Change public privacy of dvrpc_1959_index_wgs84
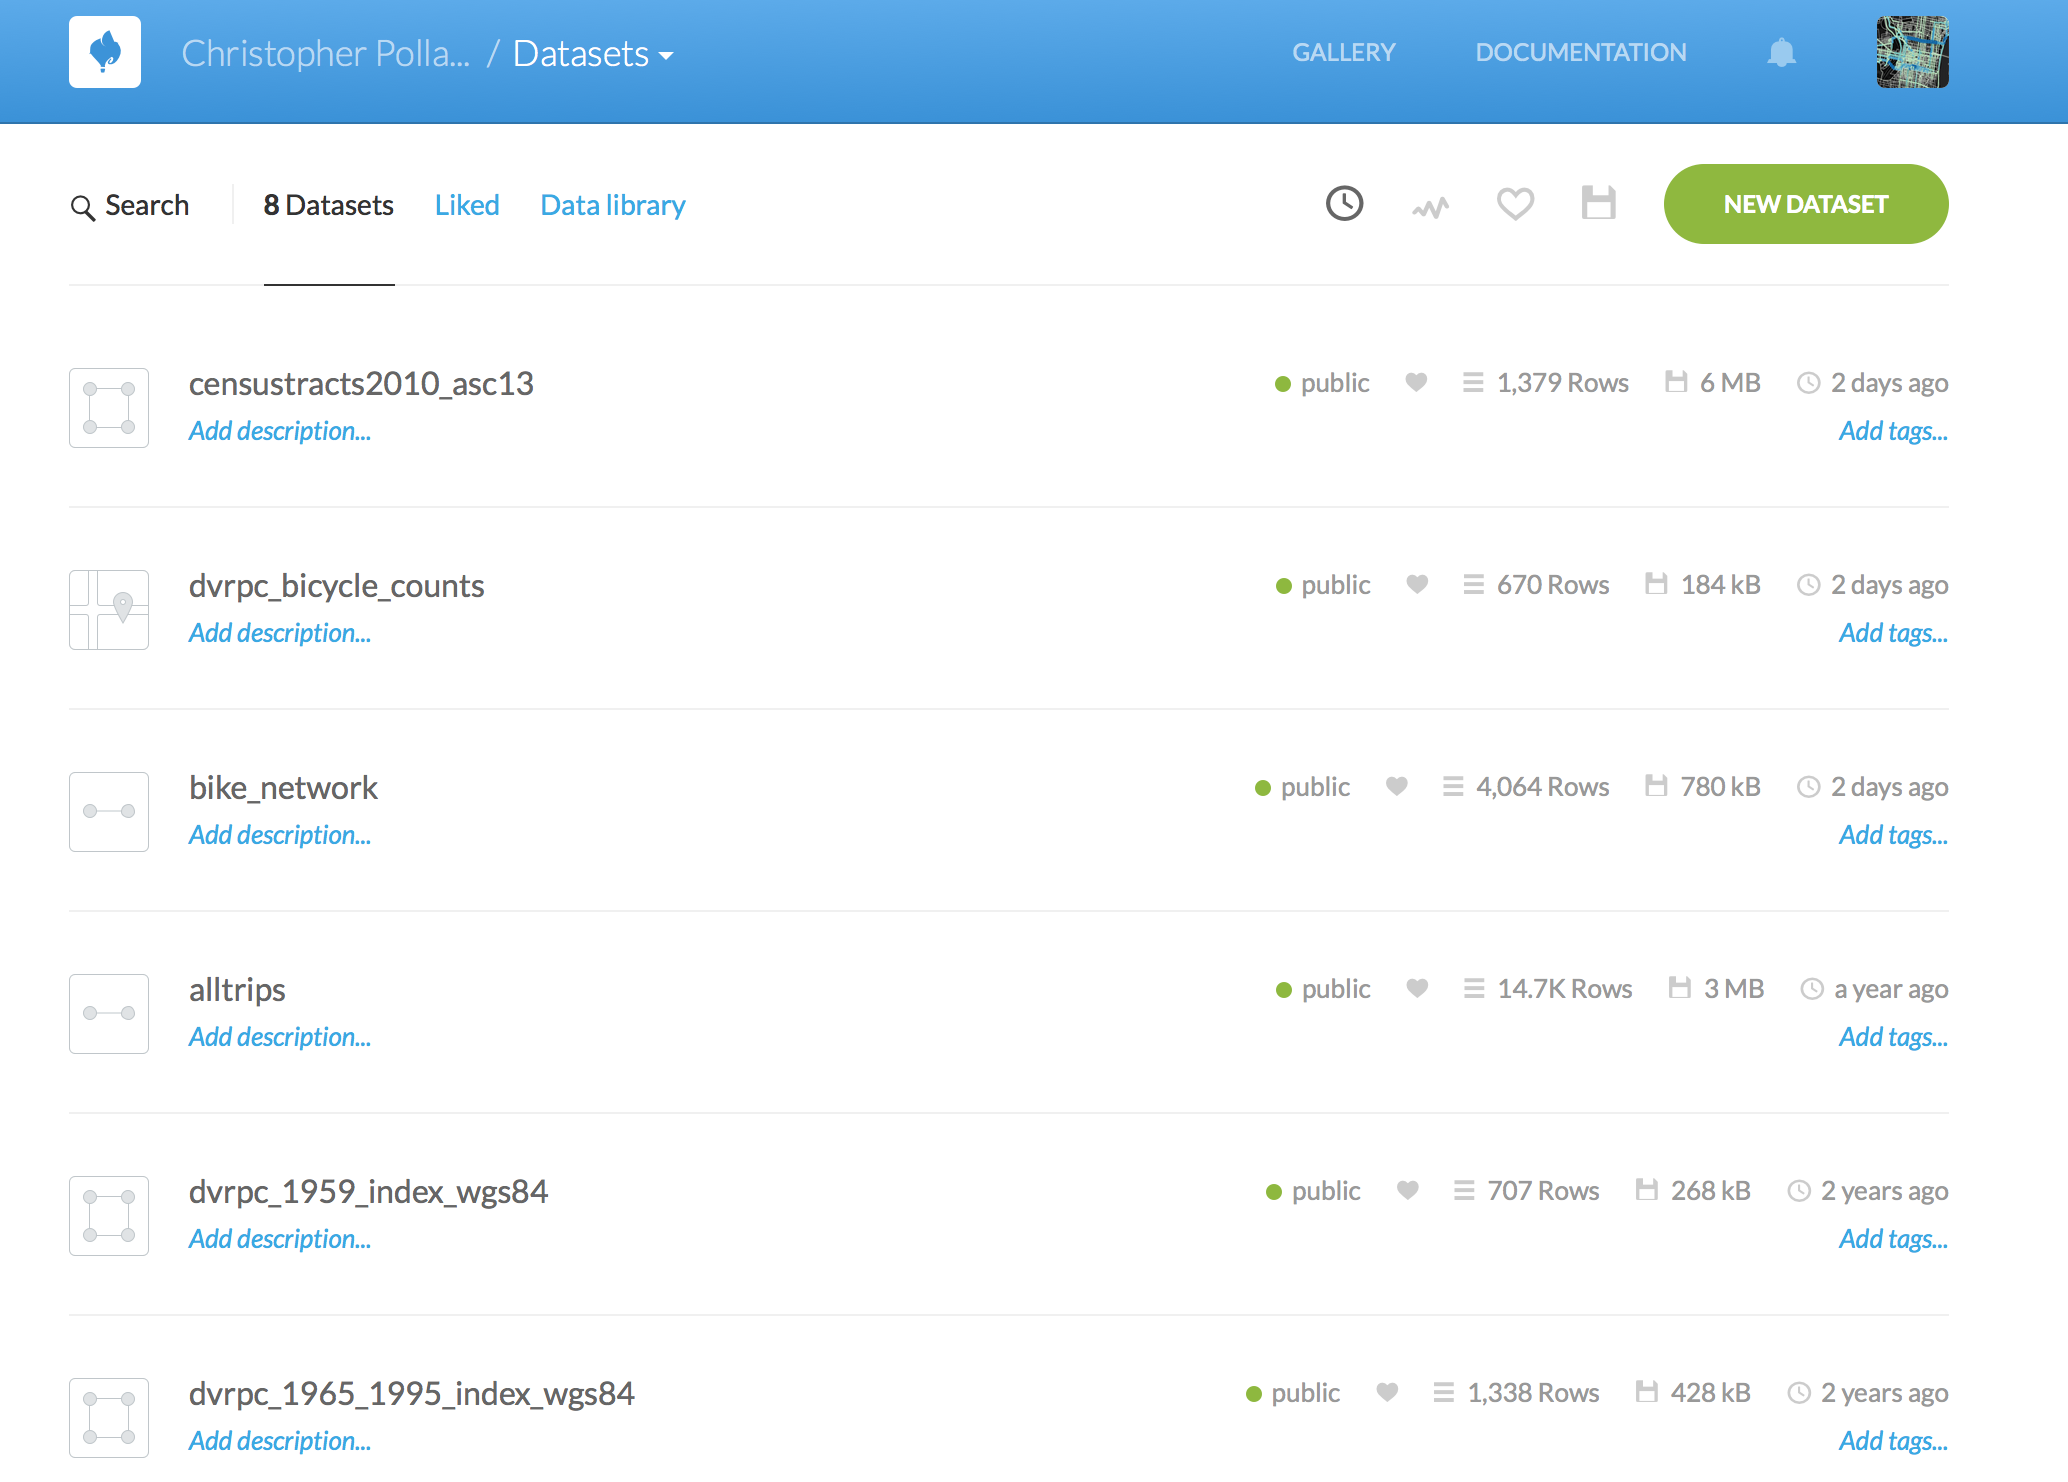Image resolution: width=2068 pixels, height=1482 pixels. coord(1313,1191)
